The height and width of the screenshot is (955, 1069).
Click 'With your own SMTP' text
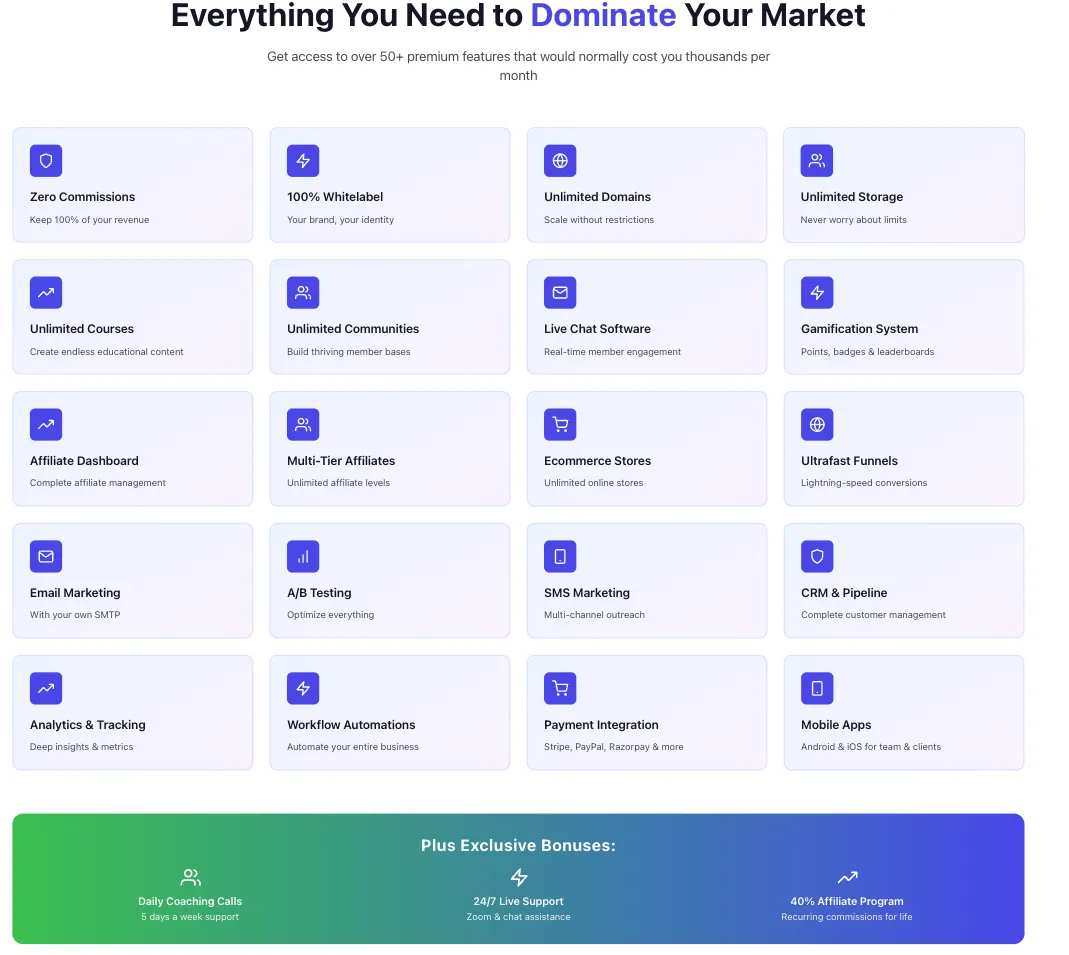coord(75,615)
